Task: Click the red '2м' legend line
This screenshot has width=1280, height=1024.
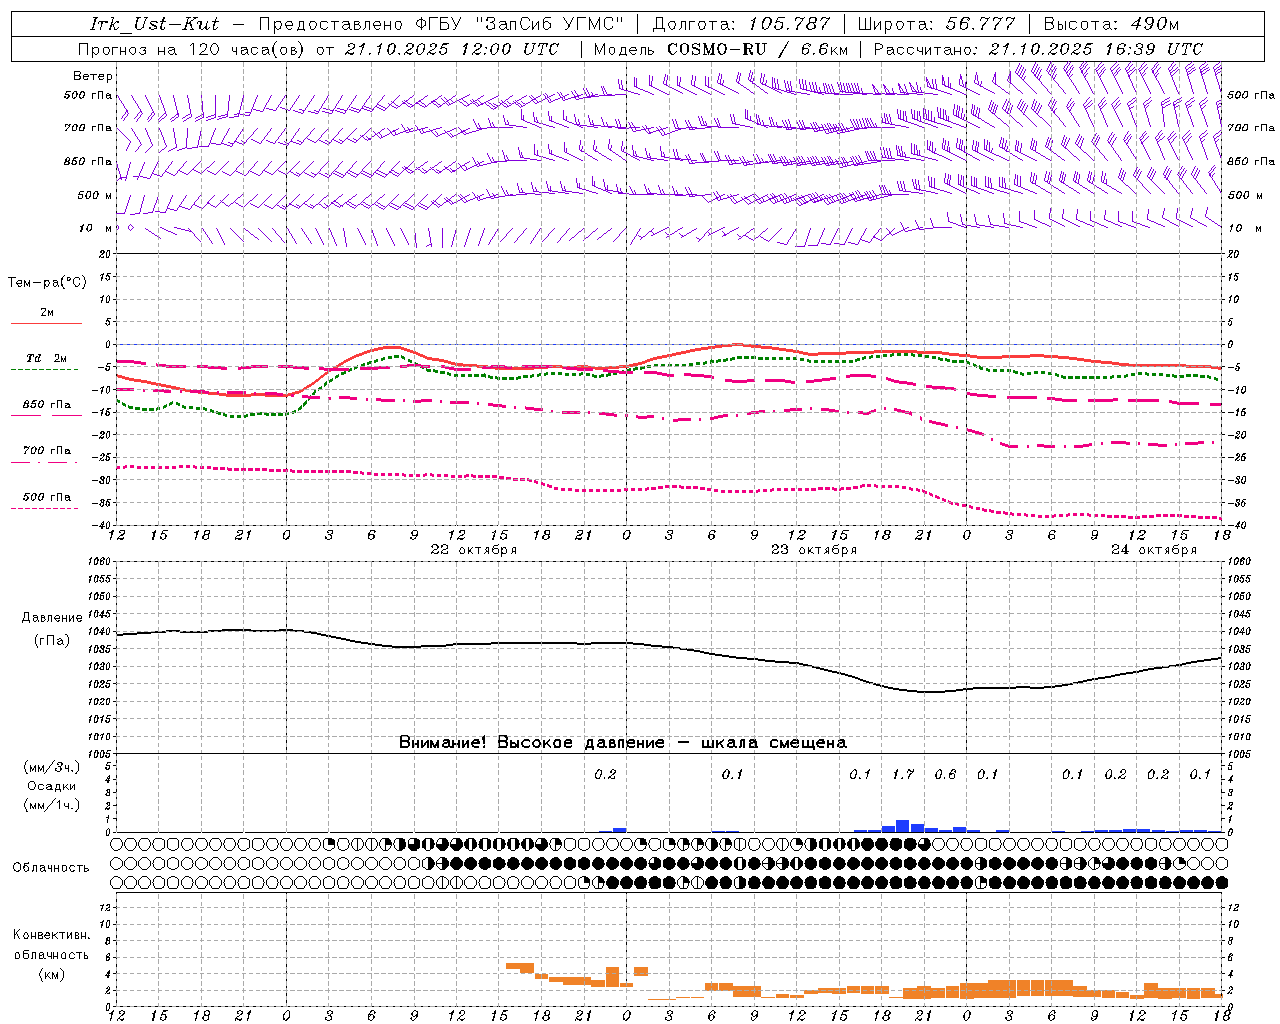Action: [46, 323]
